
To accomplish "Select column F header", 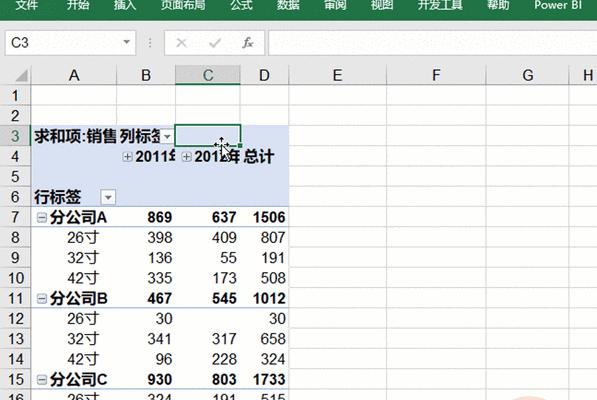I will (436, 75).
